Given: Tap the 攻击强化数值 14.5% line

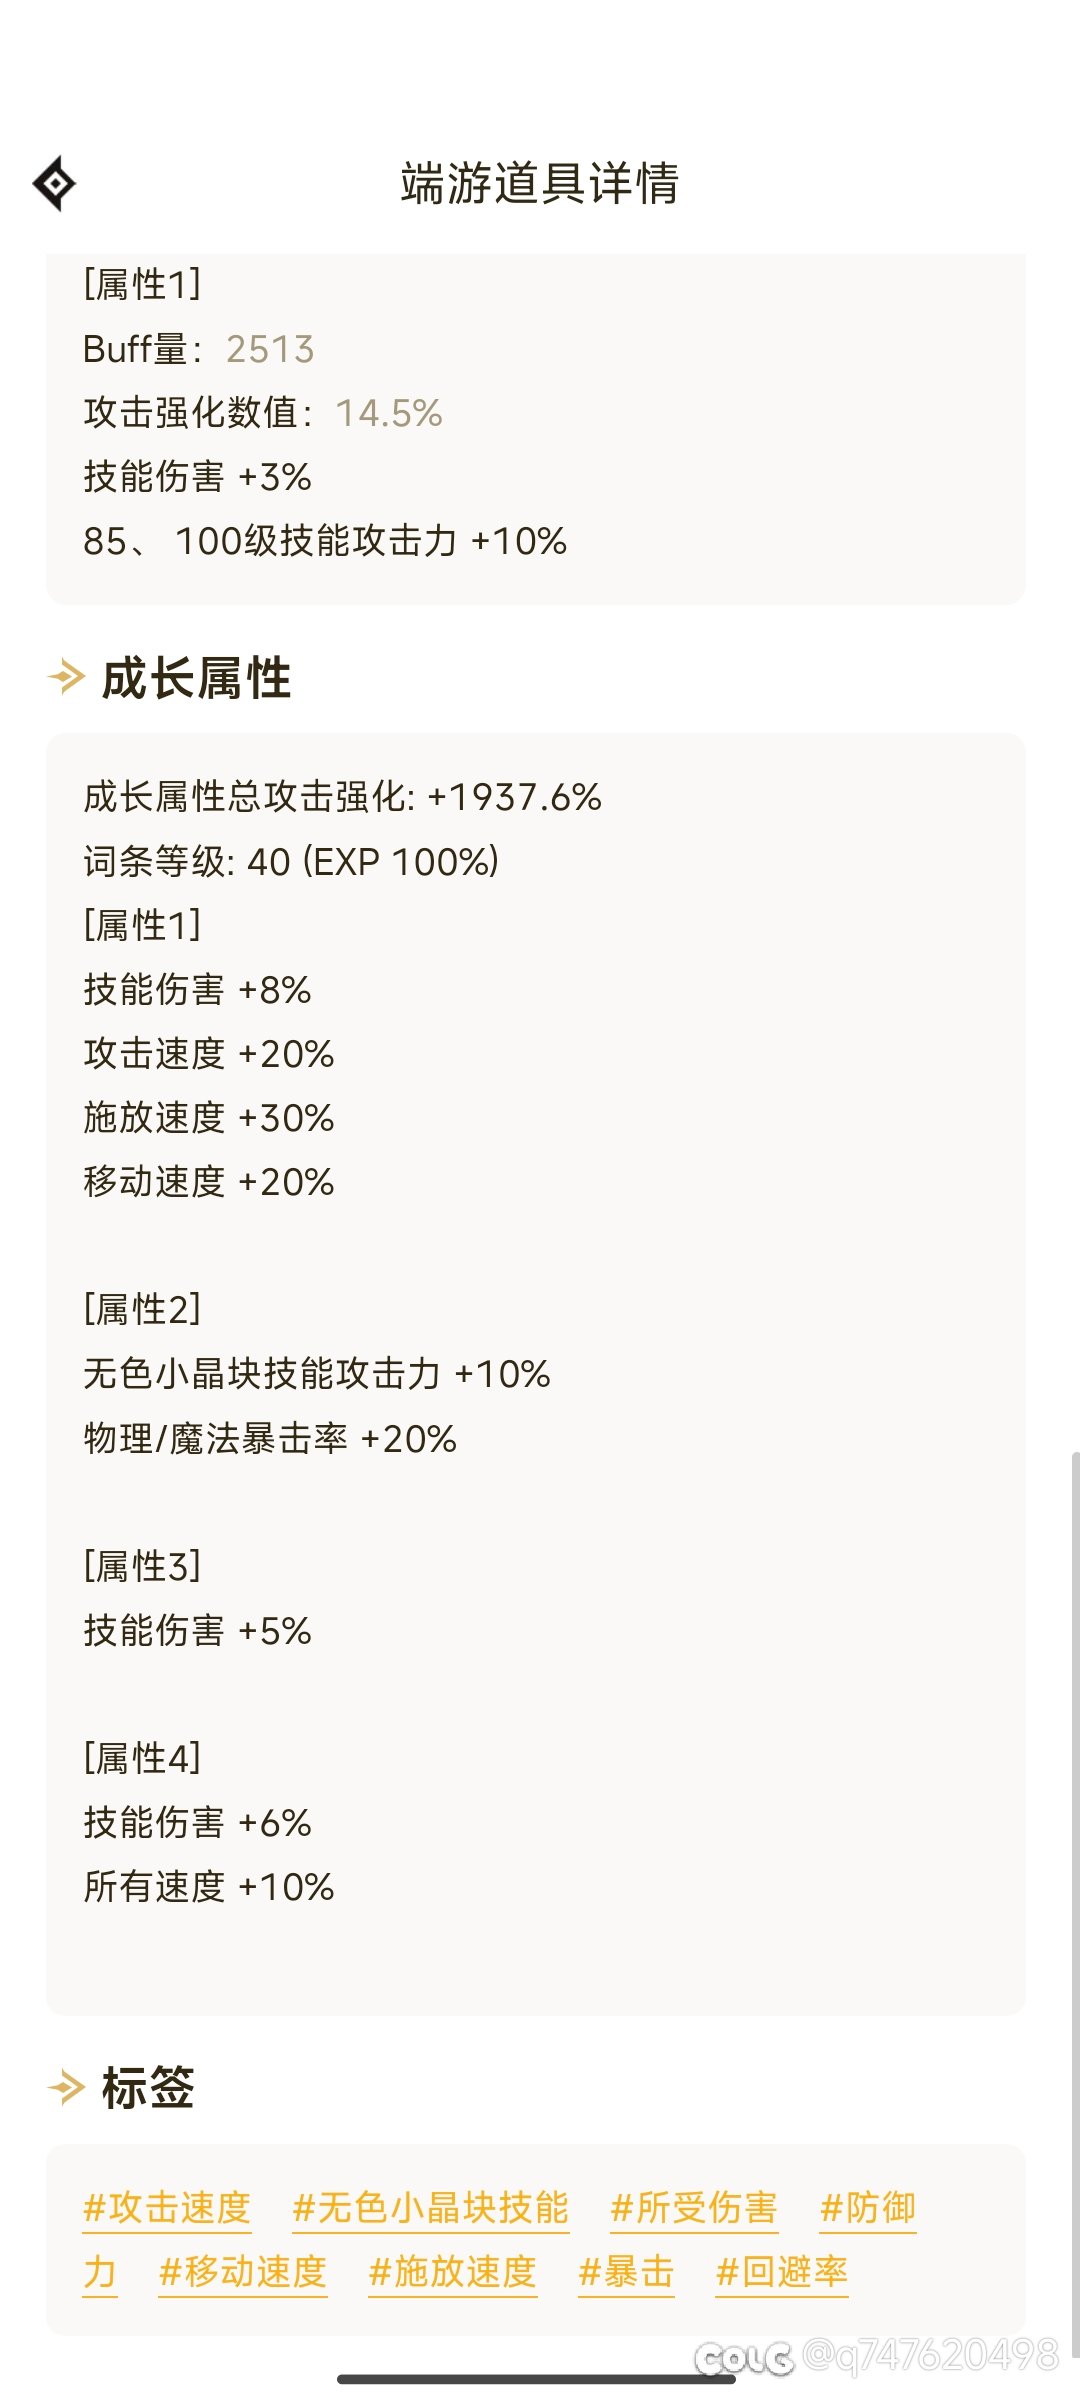Looking at the screenshot, I should tap(263, 413).
